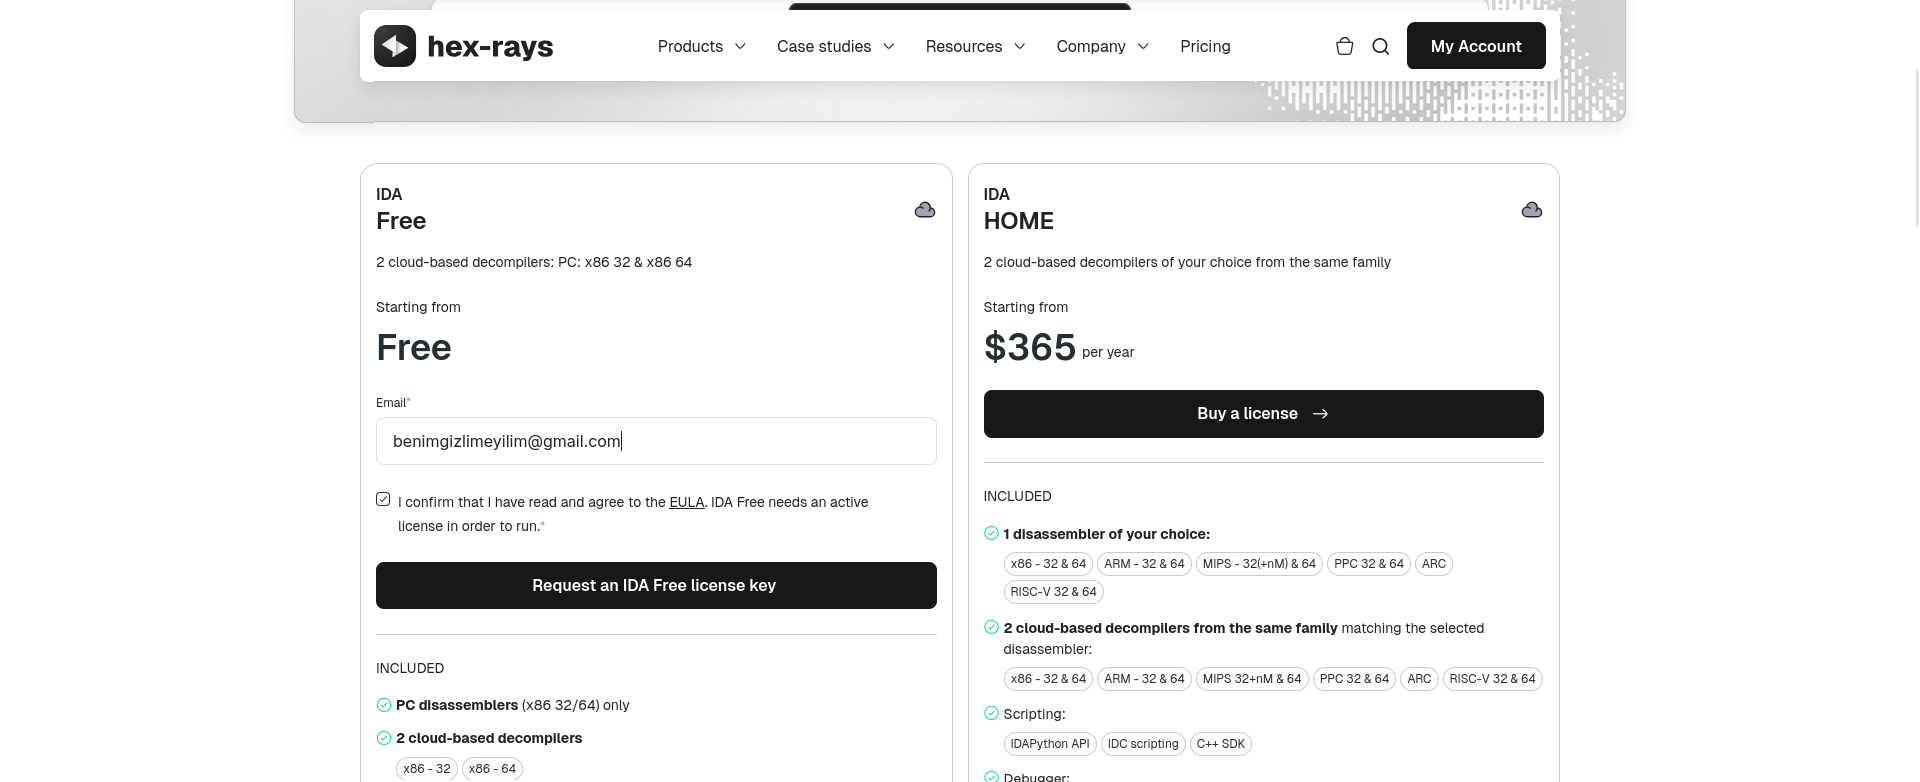This screenshot has width=1920, height=782.
Task: Click green check beside Scripting
Action: point(991,713)
